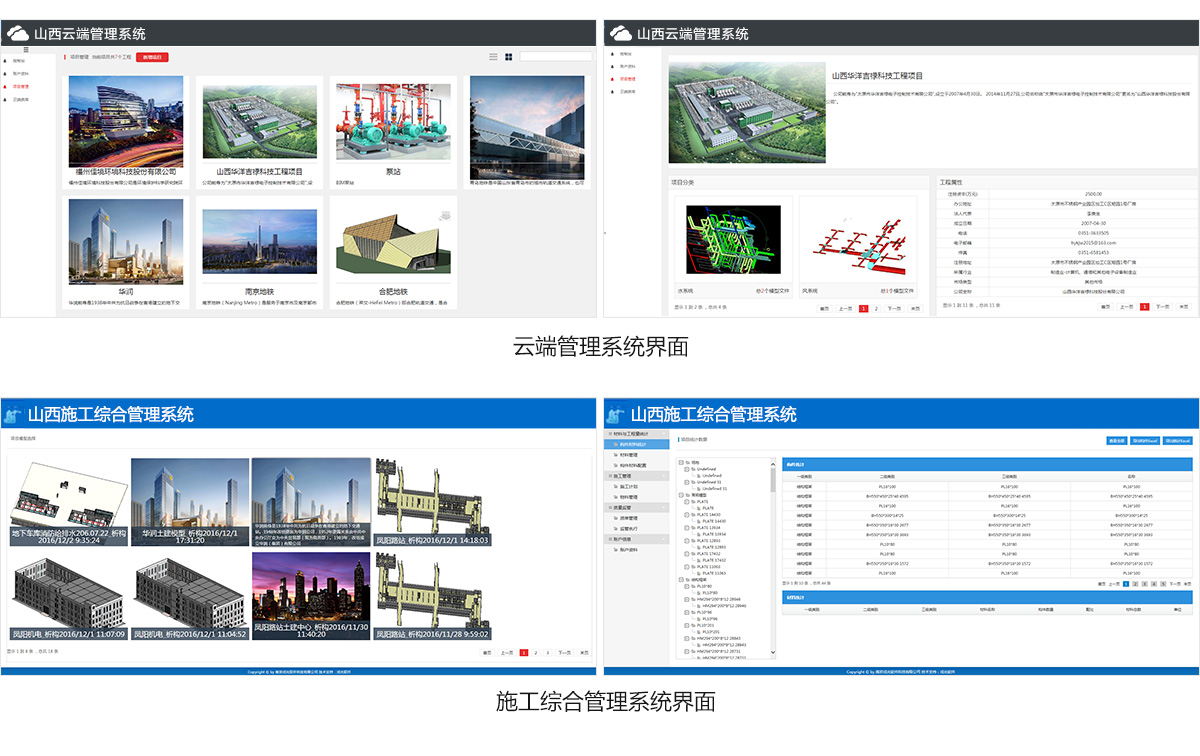Select the PLATE 17432 child tree item
This screenshot has height=756, width=1200.
point(714,560)
